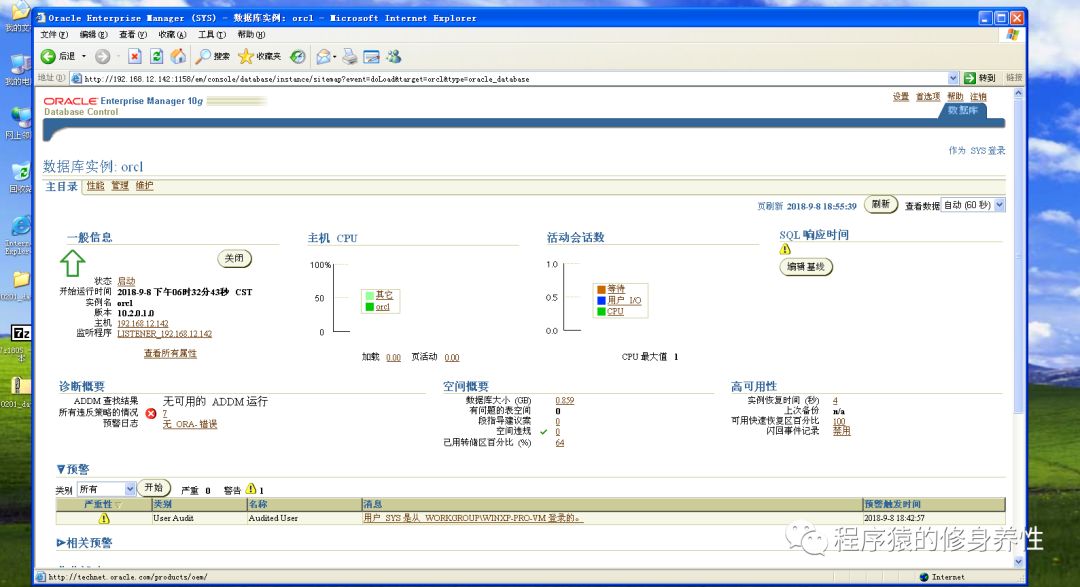This screenshot has width=1080, height=587.
Task: Switch to the 维护 tab
Action: [144, 186]
